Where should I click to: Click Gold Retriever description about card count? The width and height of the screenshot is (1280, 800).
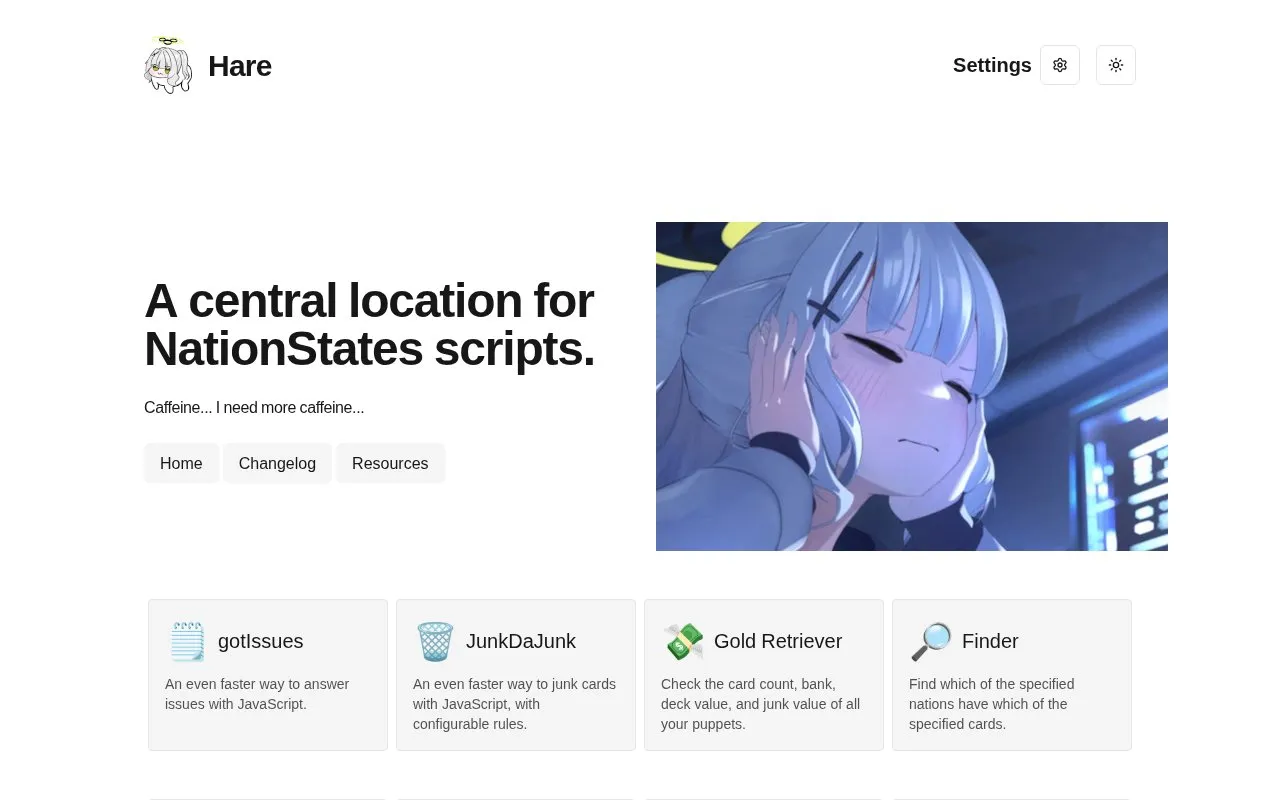point(760,704)
